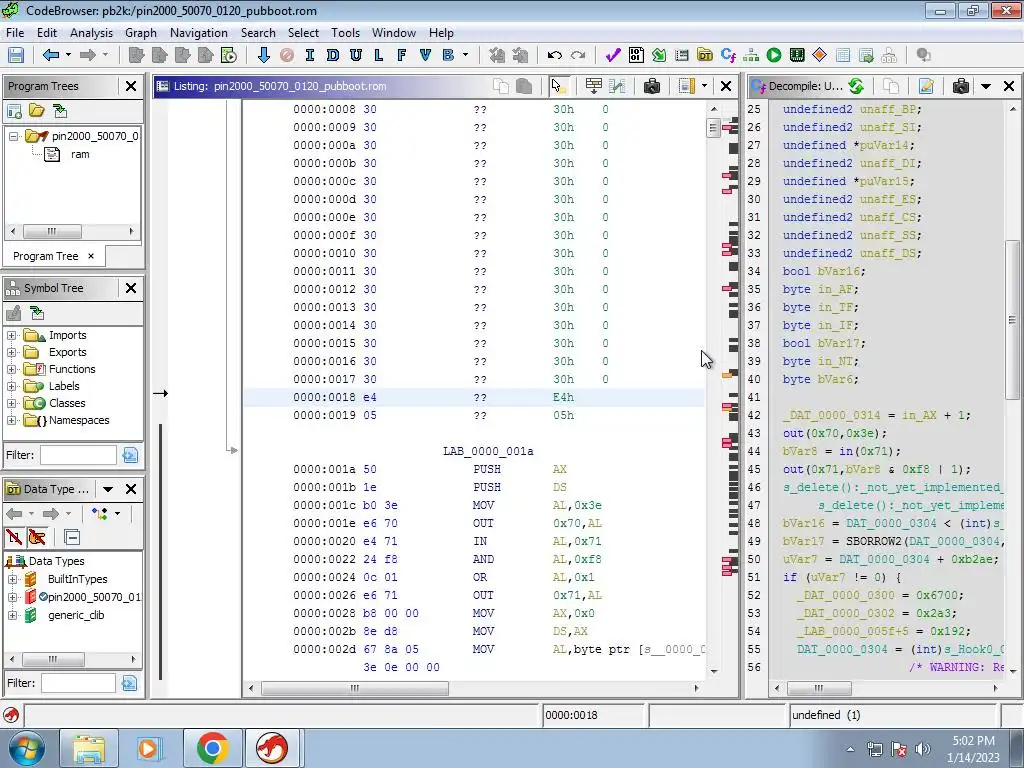Expand the Functions folder node
This screenshot has height=768, width=1024.
(11, 369)
